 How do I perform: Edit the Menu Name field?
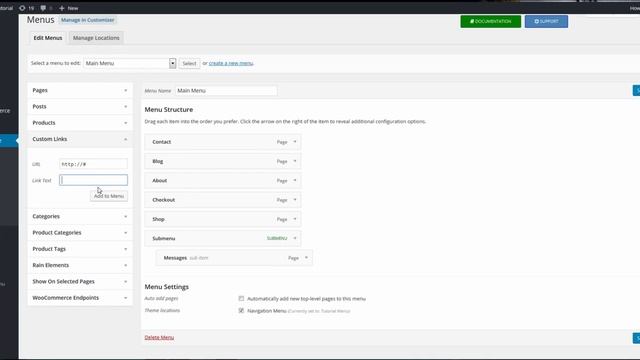point(226,91)
